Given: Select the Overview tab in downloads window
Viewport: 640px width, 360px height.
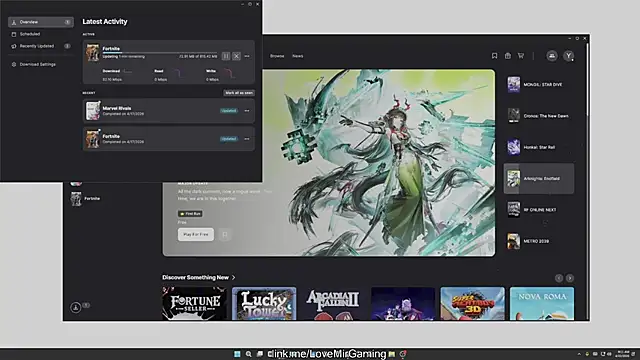Looking at the screenshot, I should (41, 22).
